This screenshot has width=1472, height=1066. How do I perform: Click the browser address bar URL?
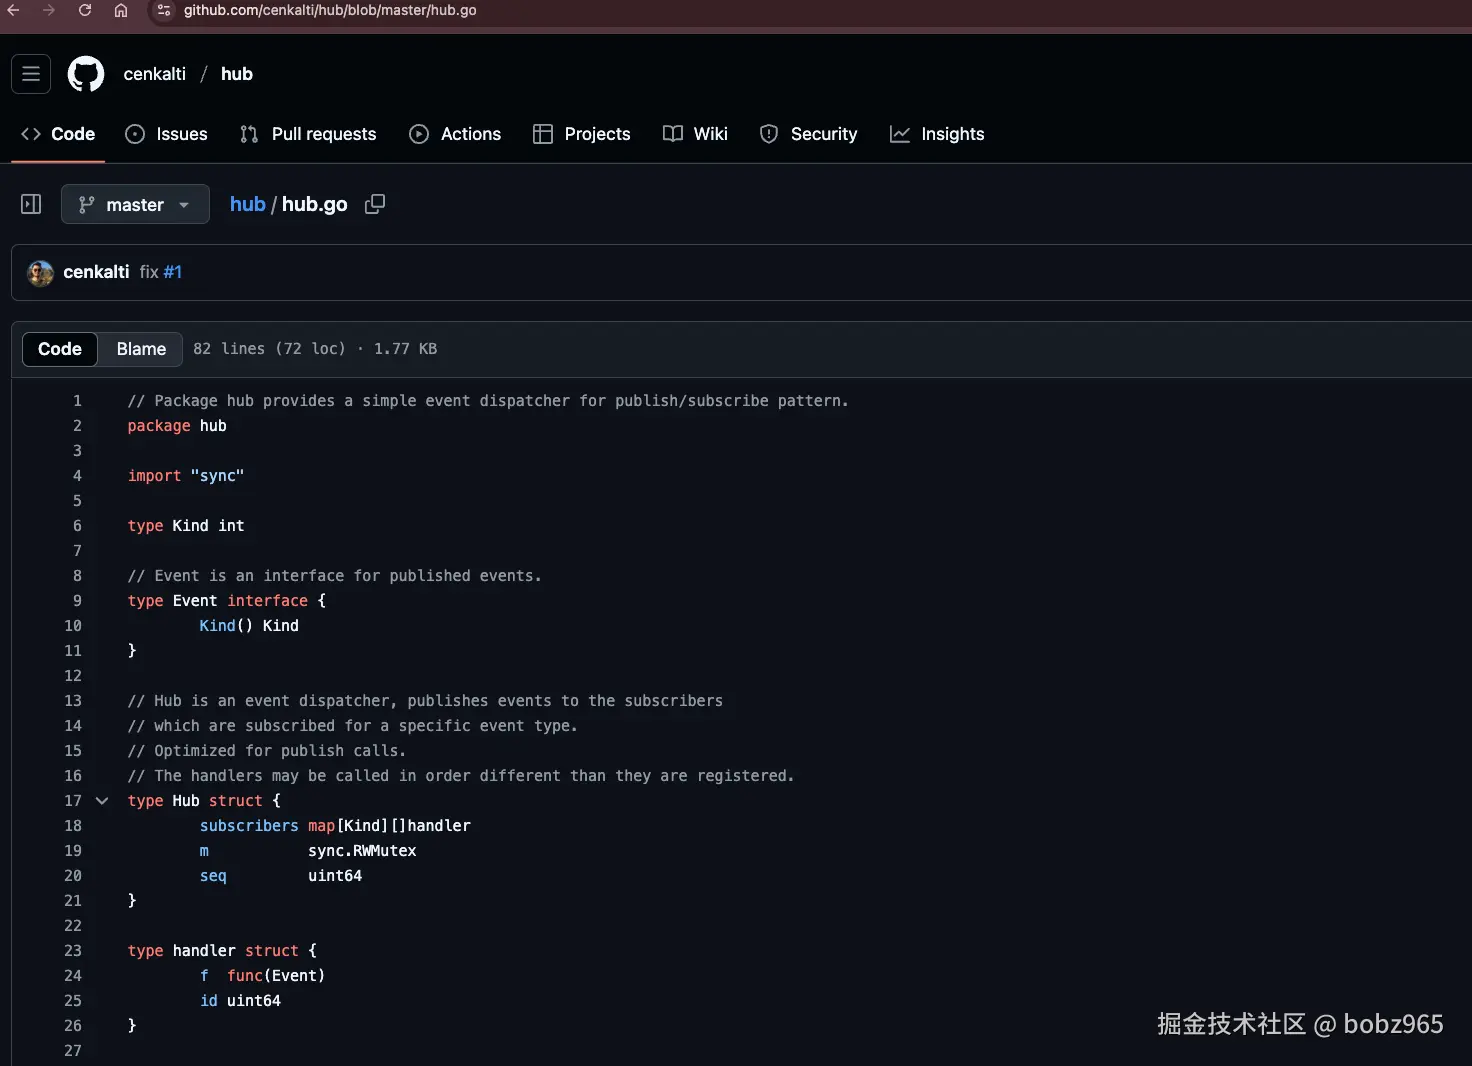(x=330, y=10)
